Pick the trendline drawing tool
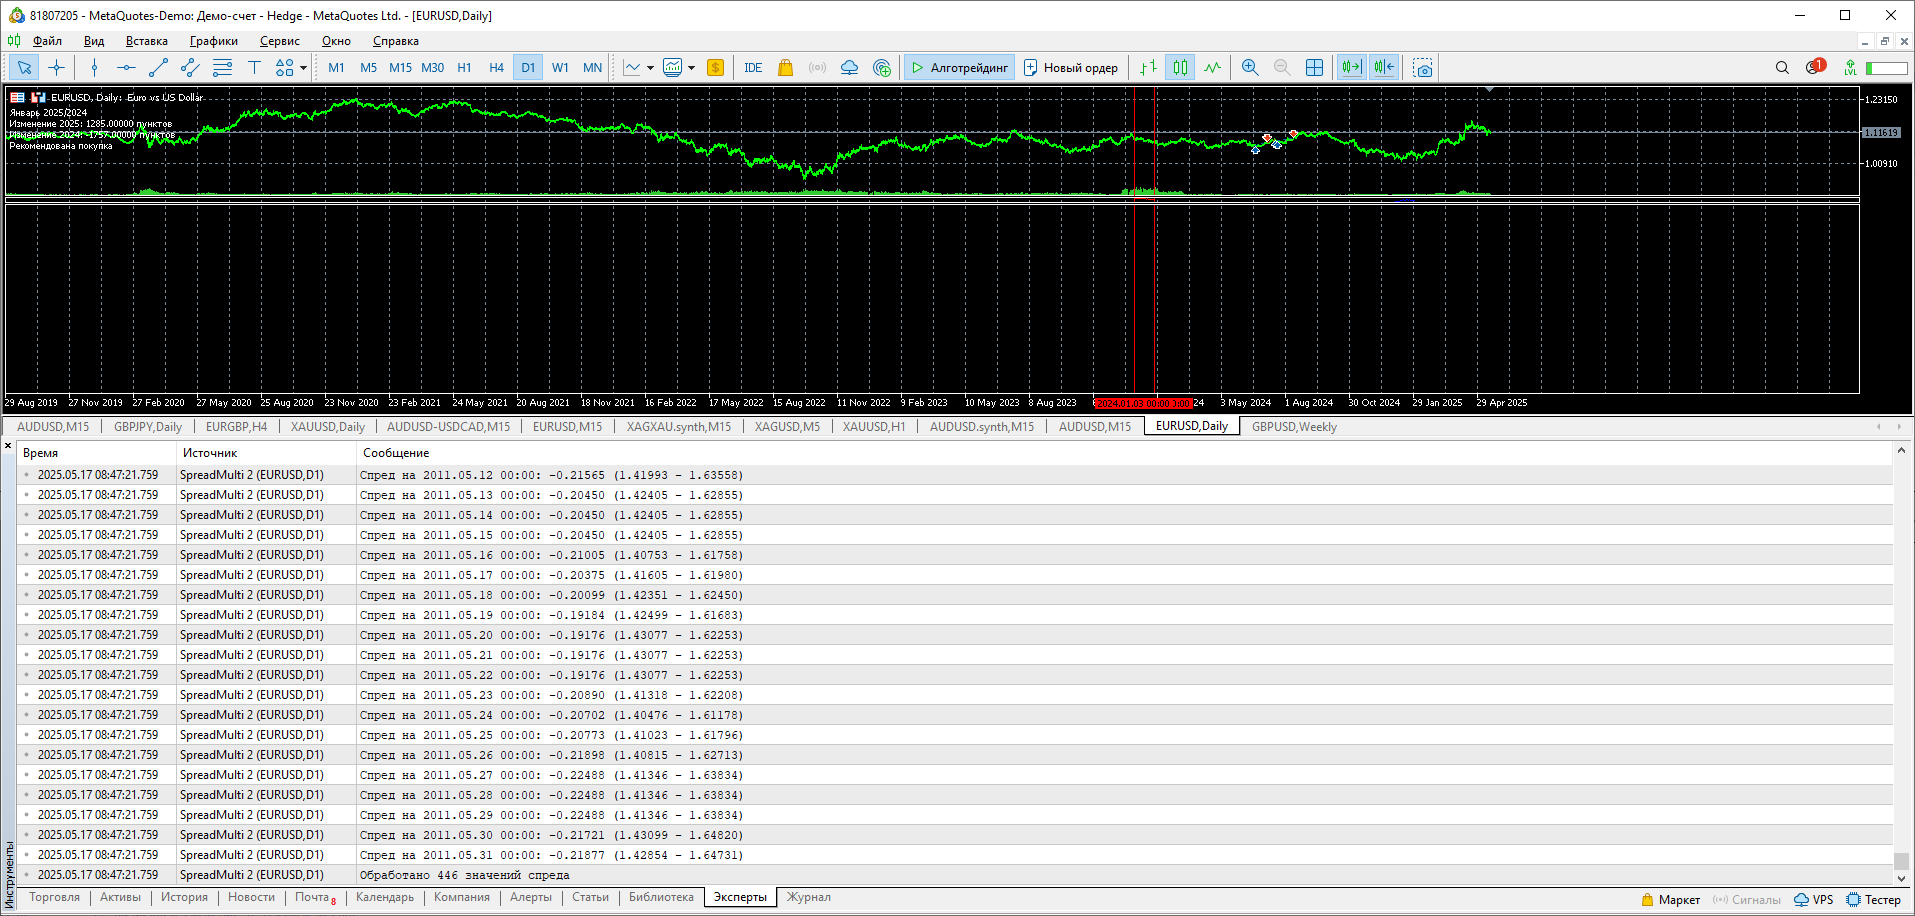Viewport: 1915px width, 916px height. point(158,68)
